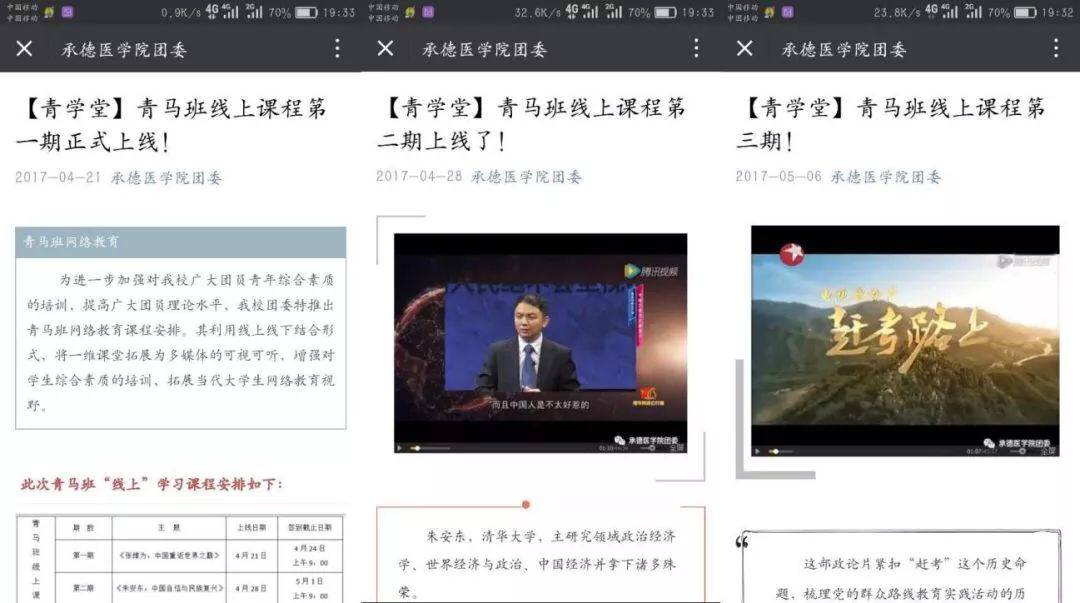The image size is (1080, 603).
Task: Tap the publish date 2017-04-21
Action: (58, 177)
